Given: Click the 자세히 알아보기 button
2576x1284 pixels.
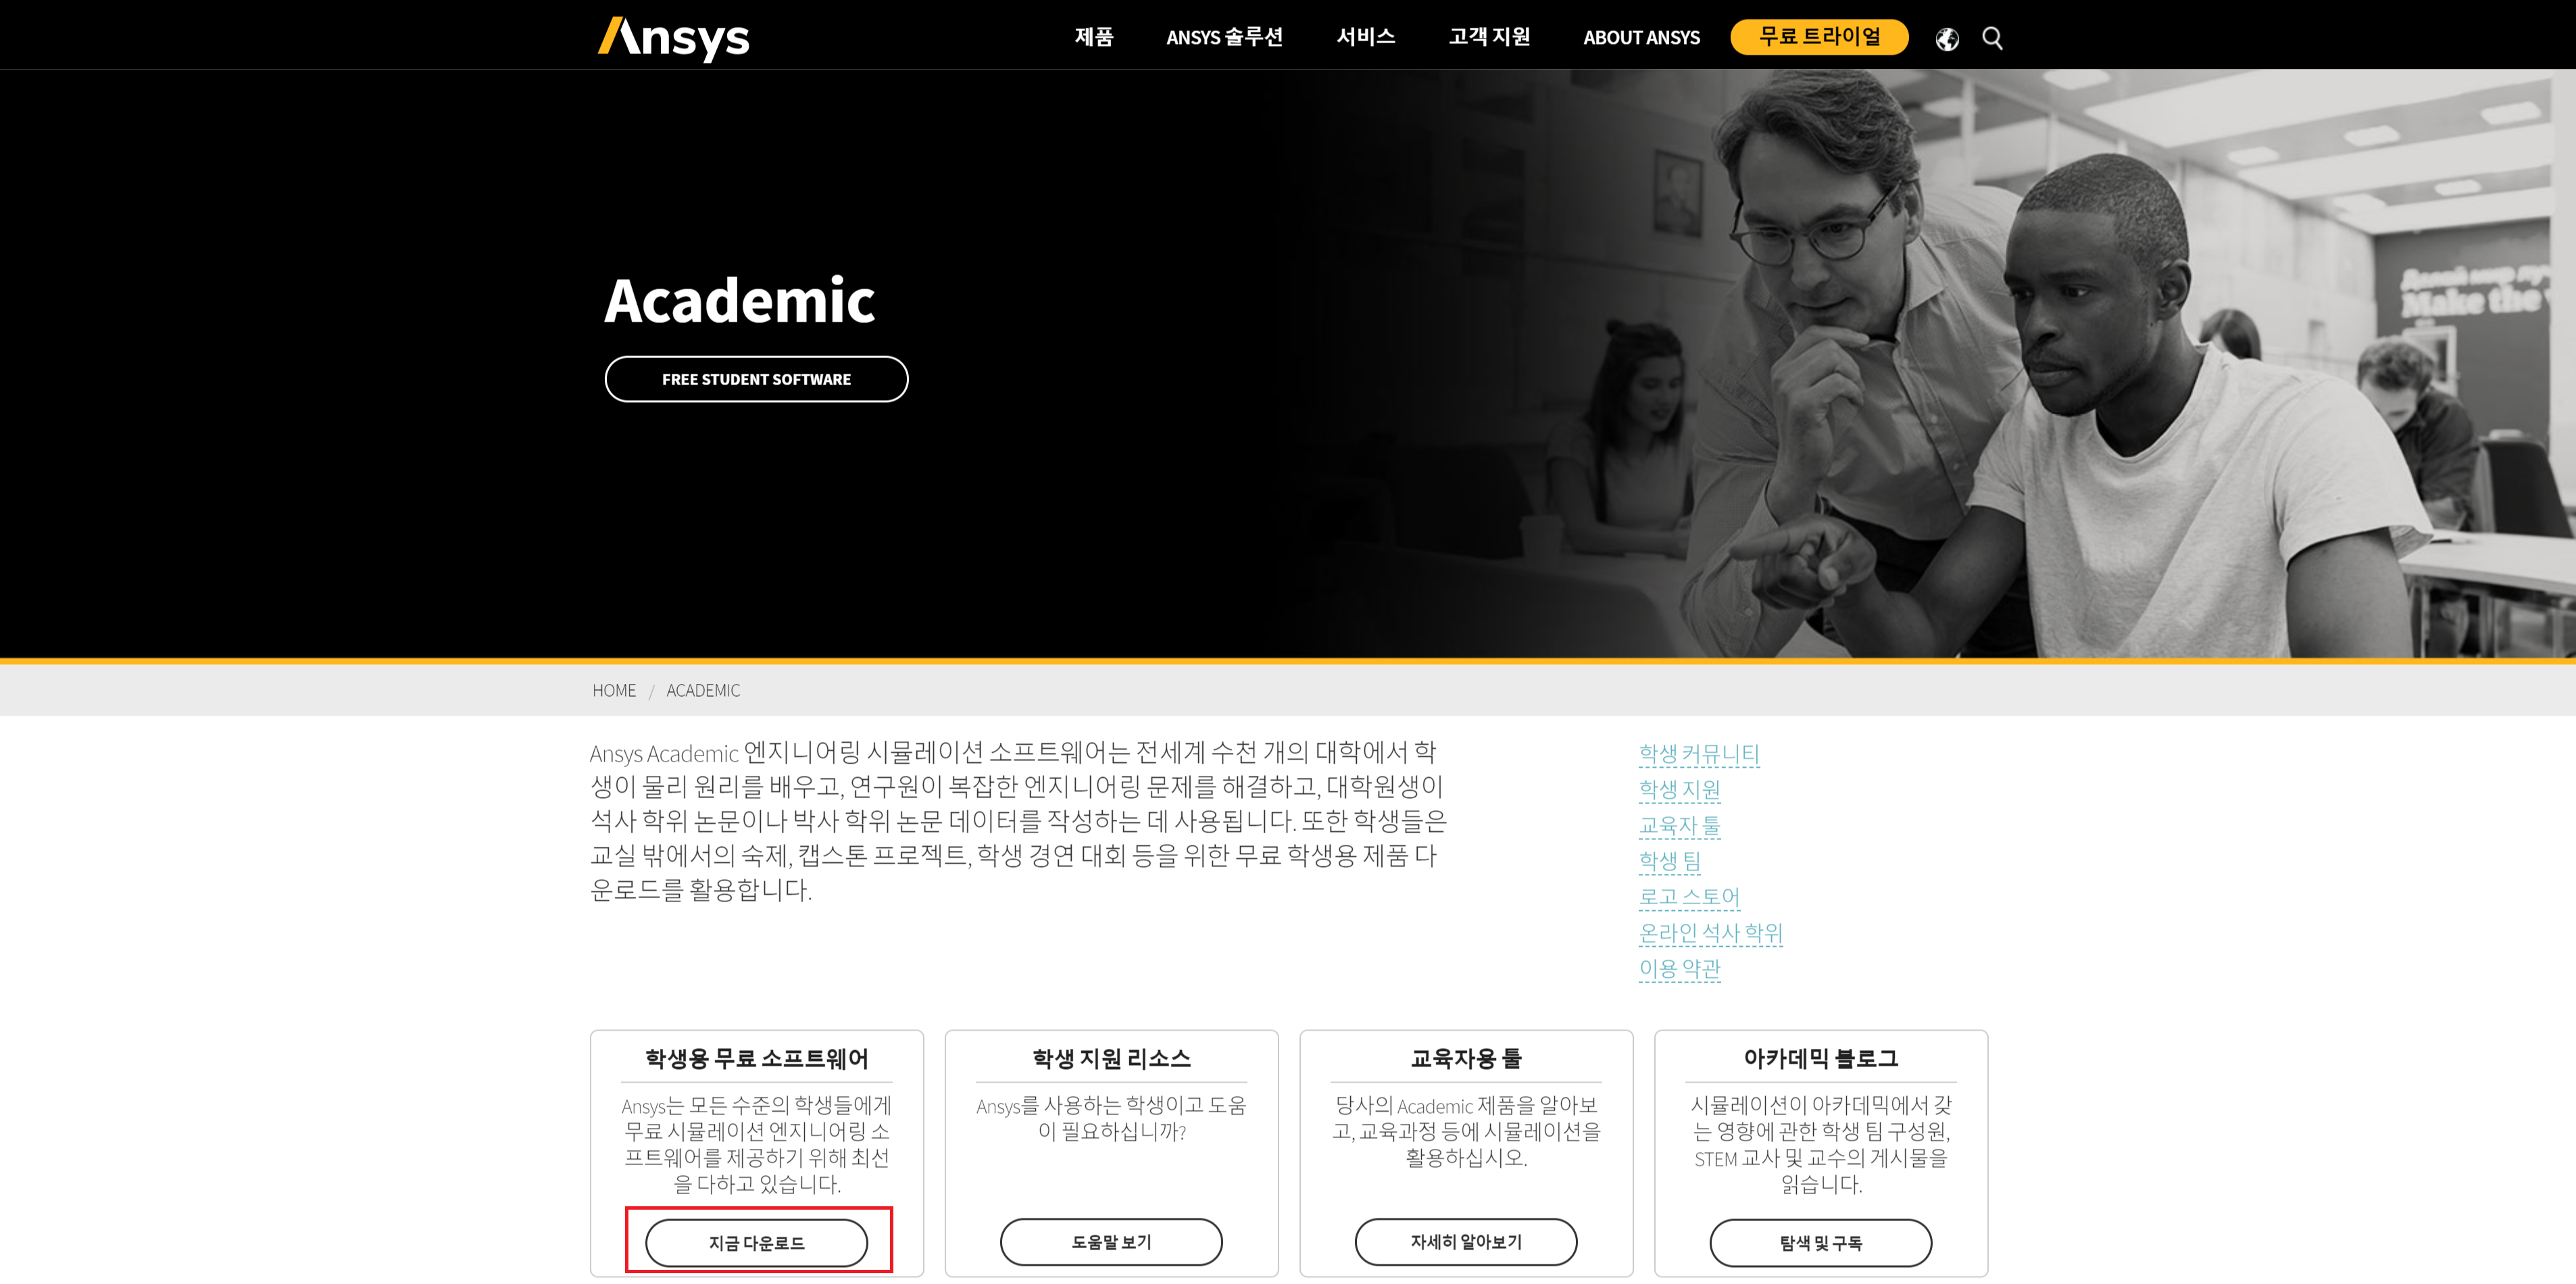Looking at the screenshot, I should pos(1465,1241).
